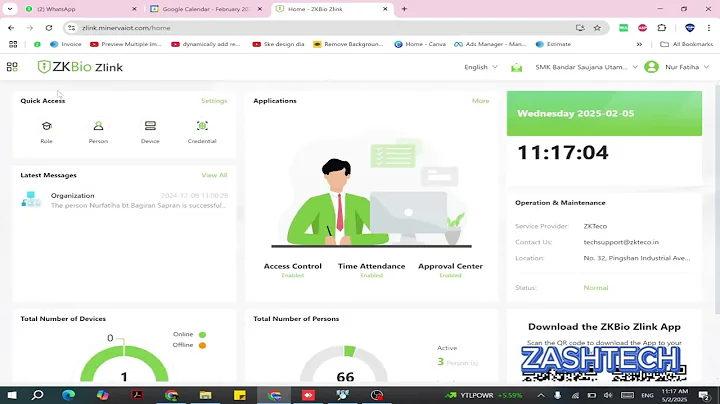The image size is (720, 404).
Task: Click the page vertical scrollbar
Action: tap(717, 200)
